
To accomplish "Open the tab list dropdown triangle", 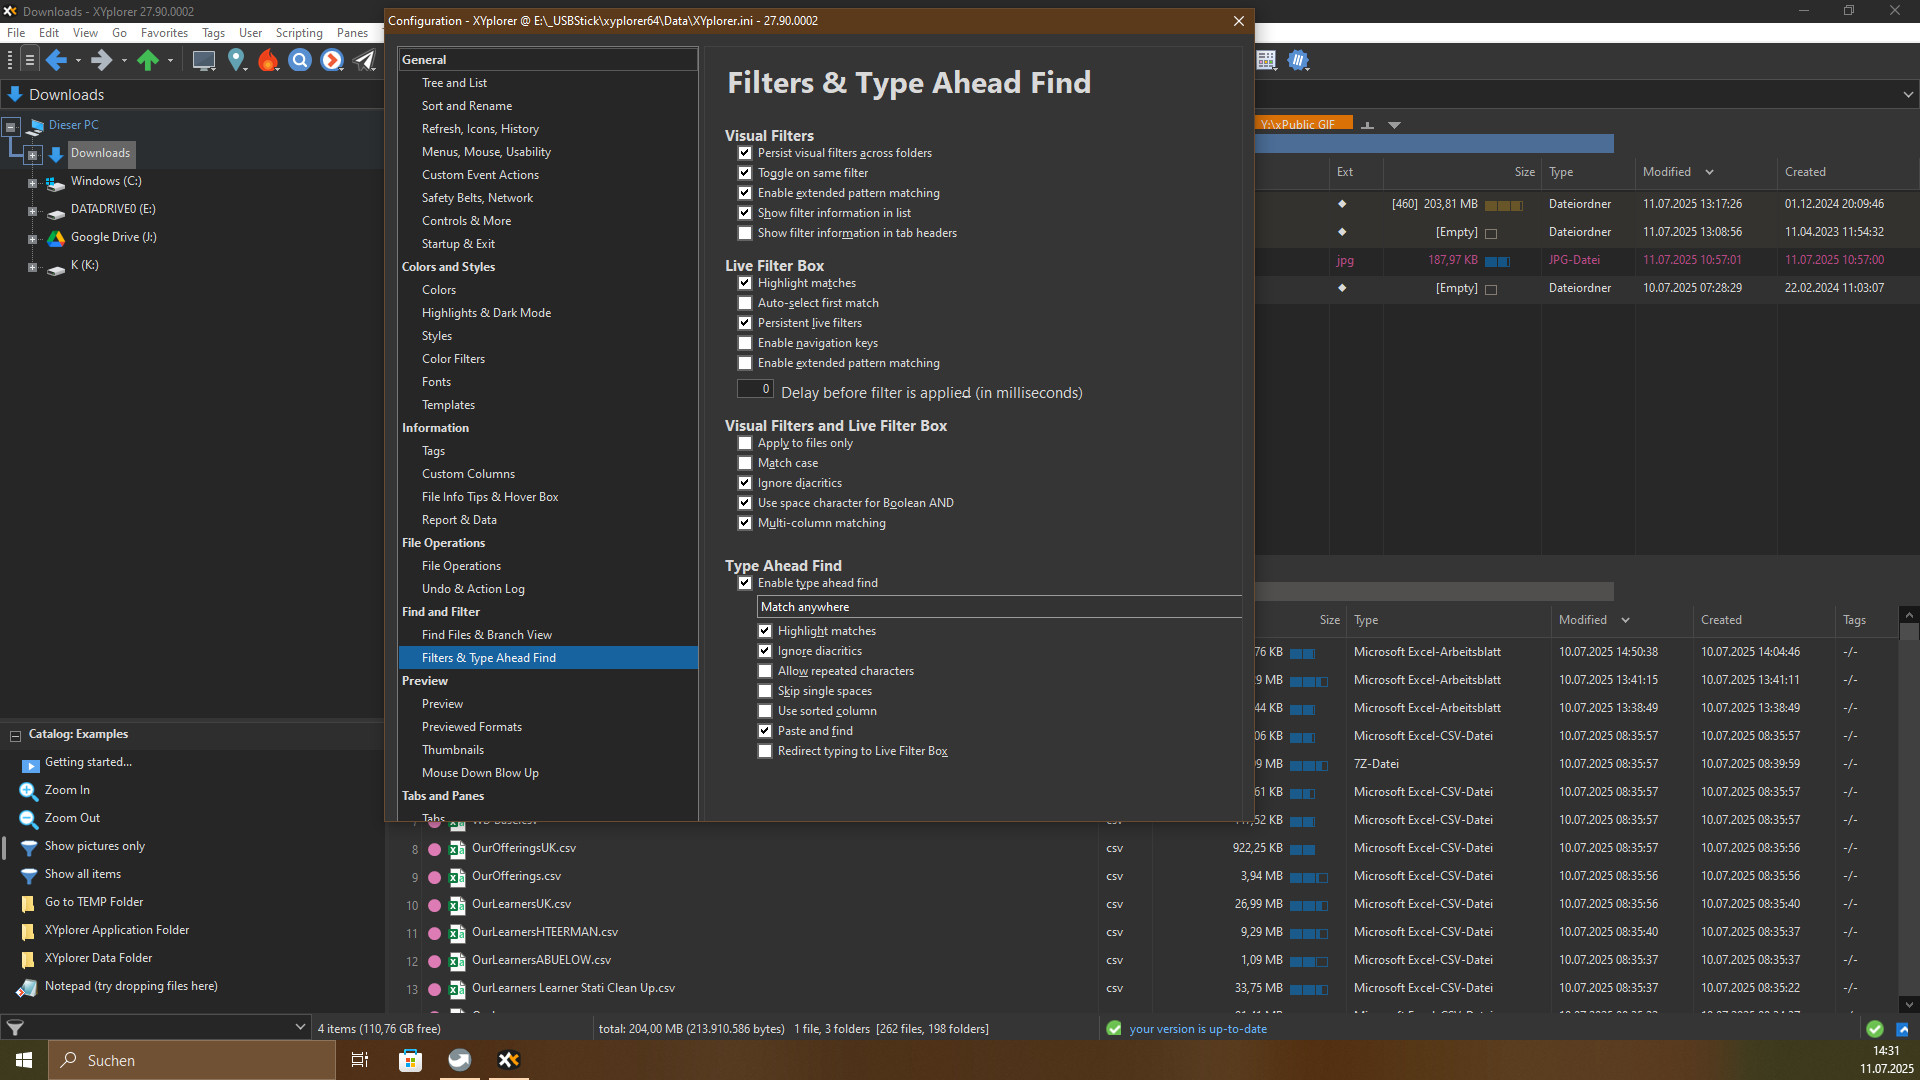I will click(1394, 125).
